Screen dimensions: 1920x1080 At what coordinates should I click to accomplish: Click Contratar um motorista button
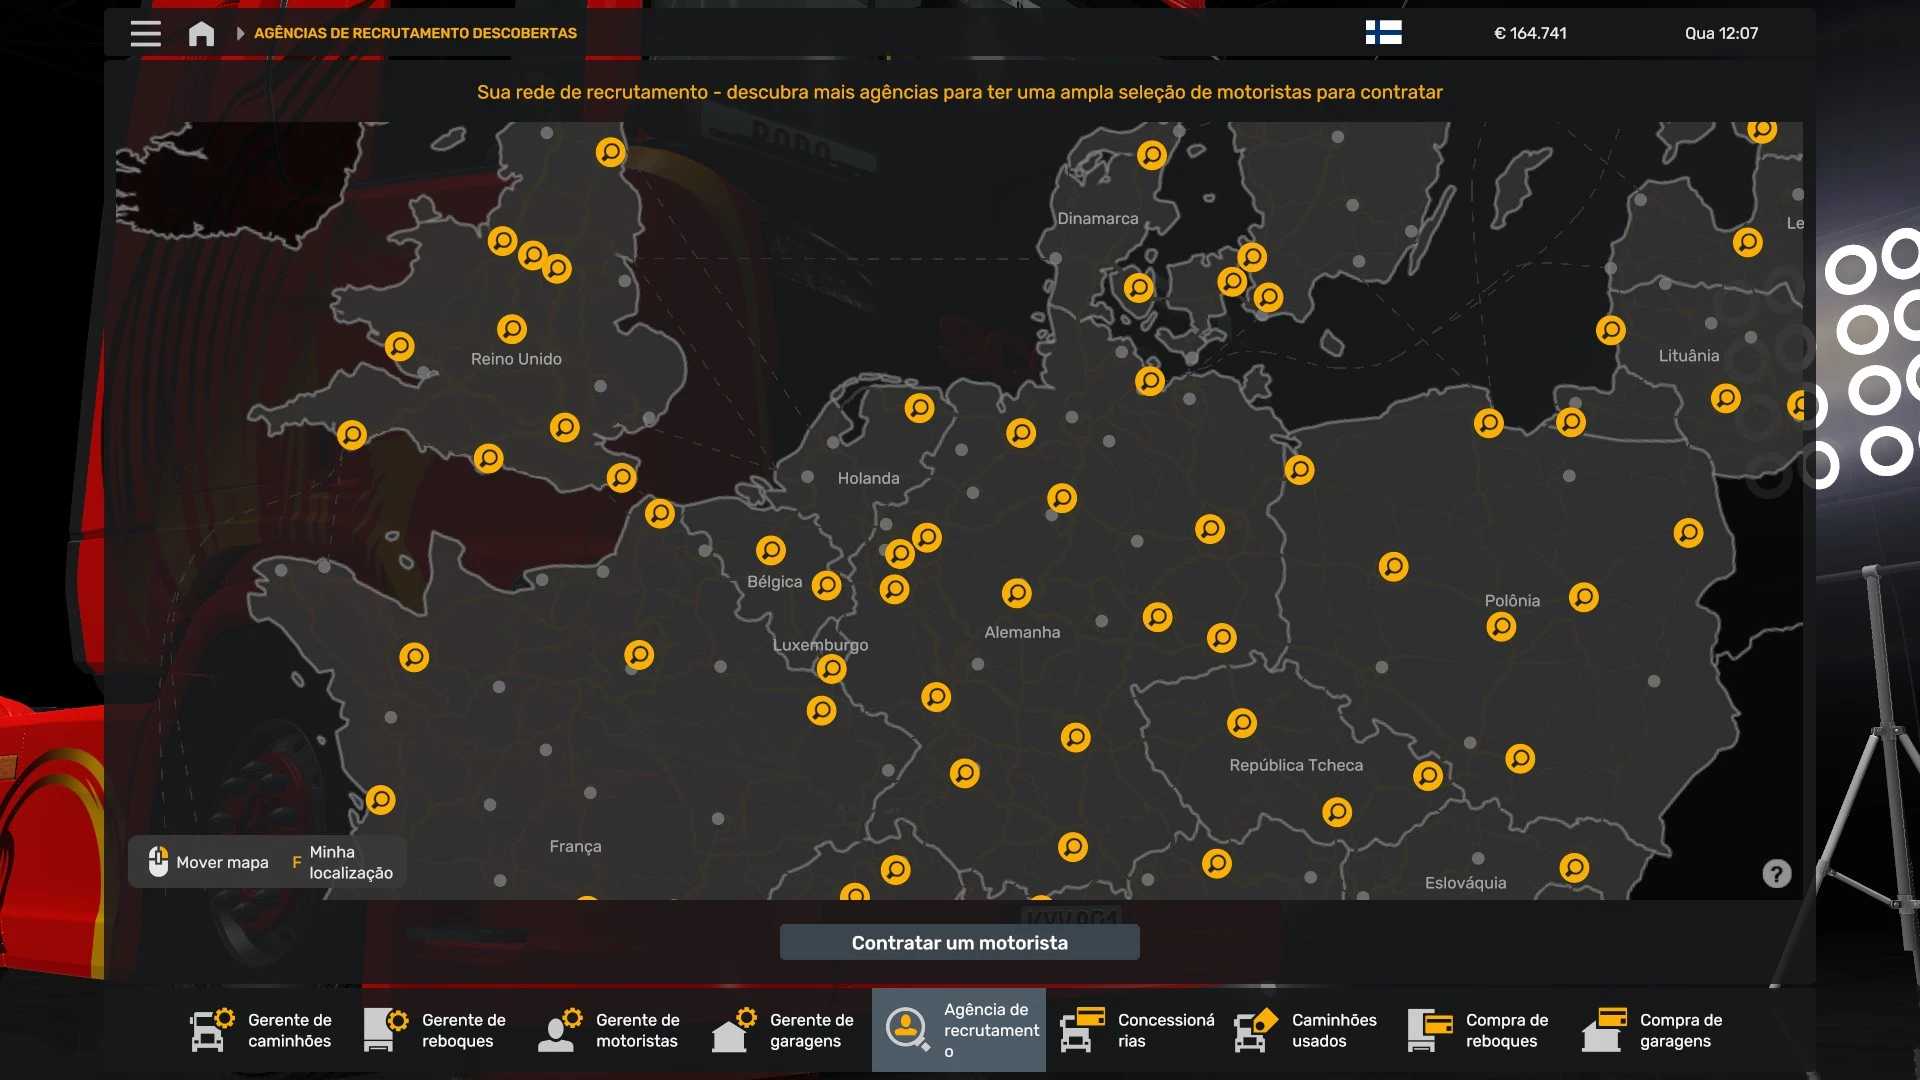pos(959,943)
